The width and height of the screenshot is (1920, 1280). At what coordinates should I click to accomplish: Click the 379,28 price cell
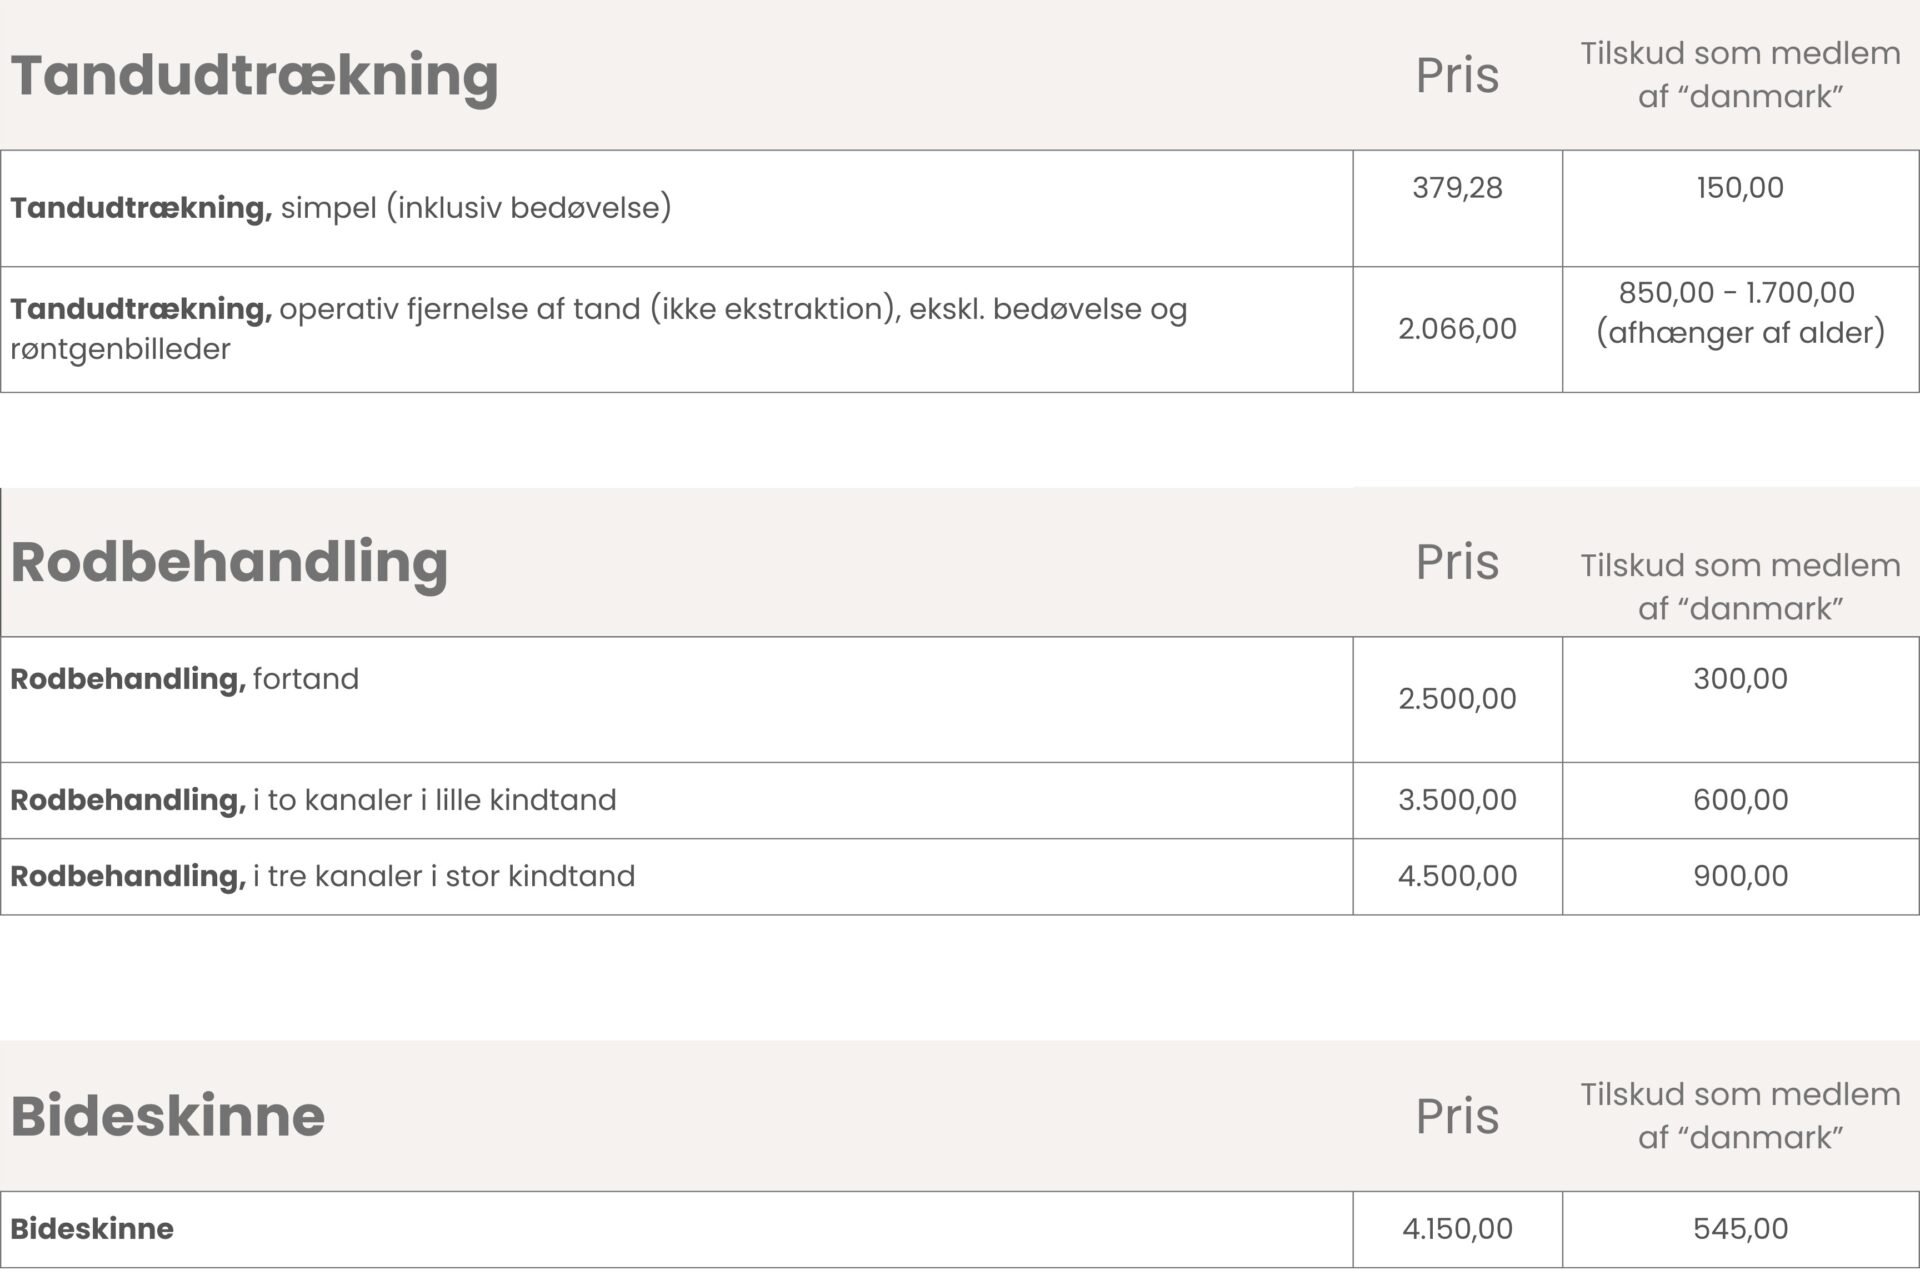[1457, 188]
